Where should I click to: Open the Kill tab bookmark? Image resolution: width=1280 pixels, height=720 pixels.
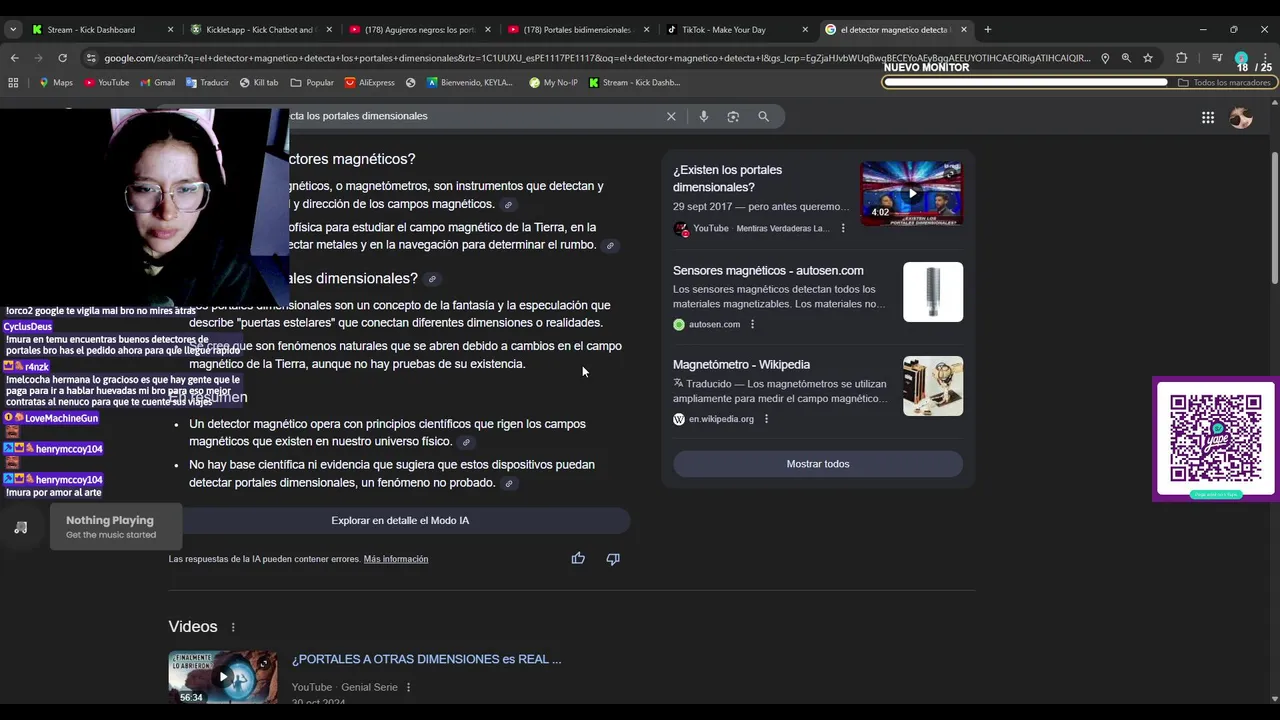pyautogui.click(x=259, y=83)
